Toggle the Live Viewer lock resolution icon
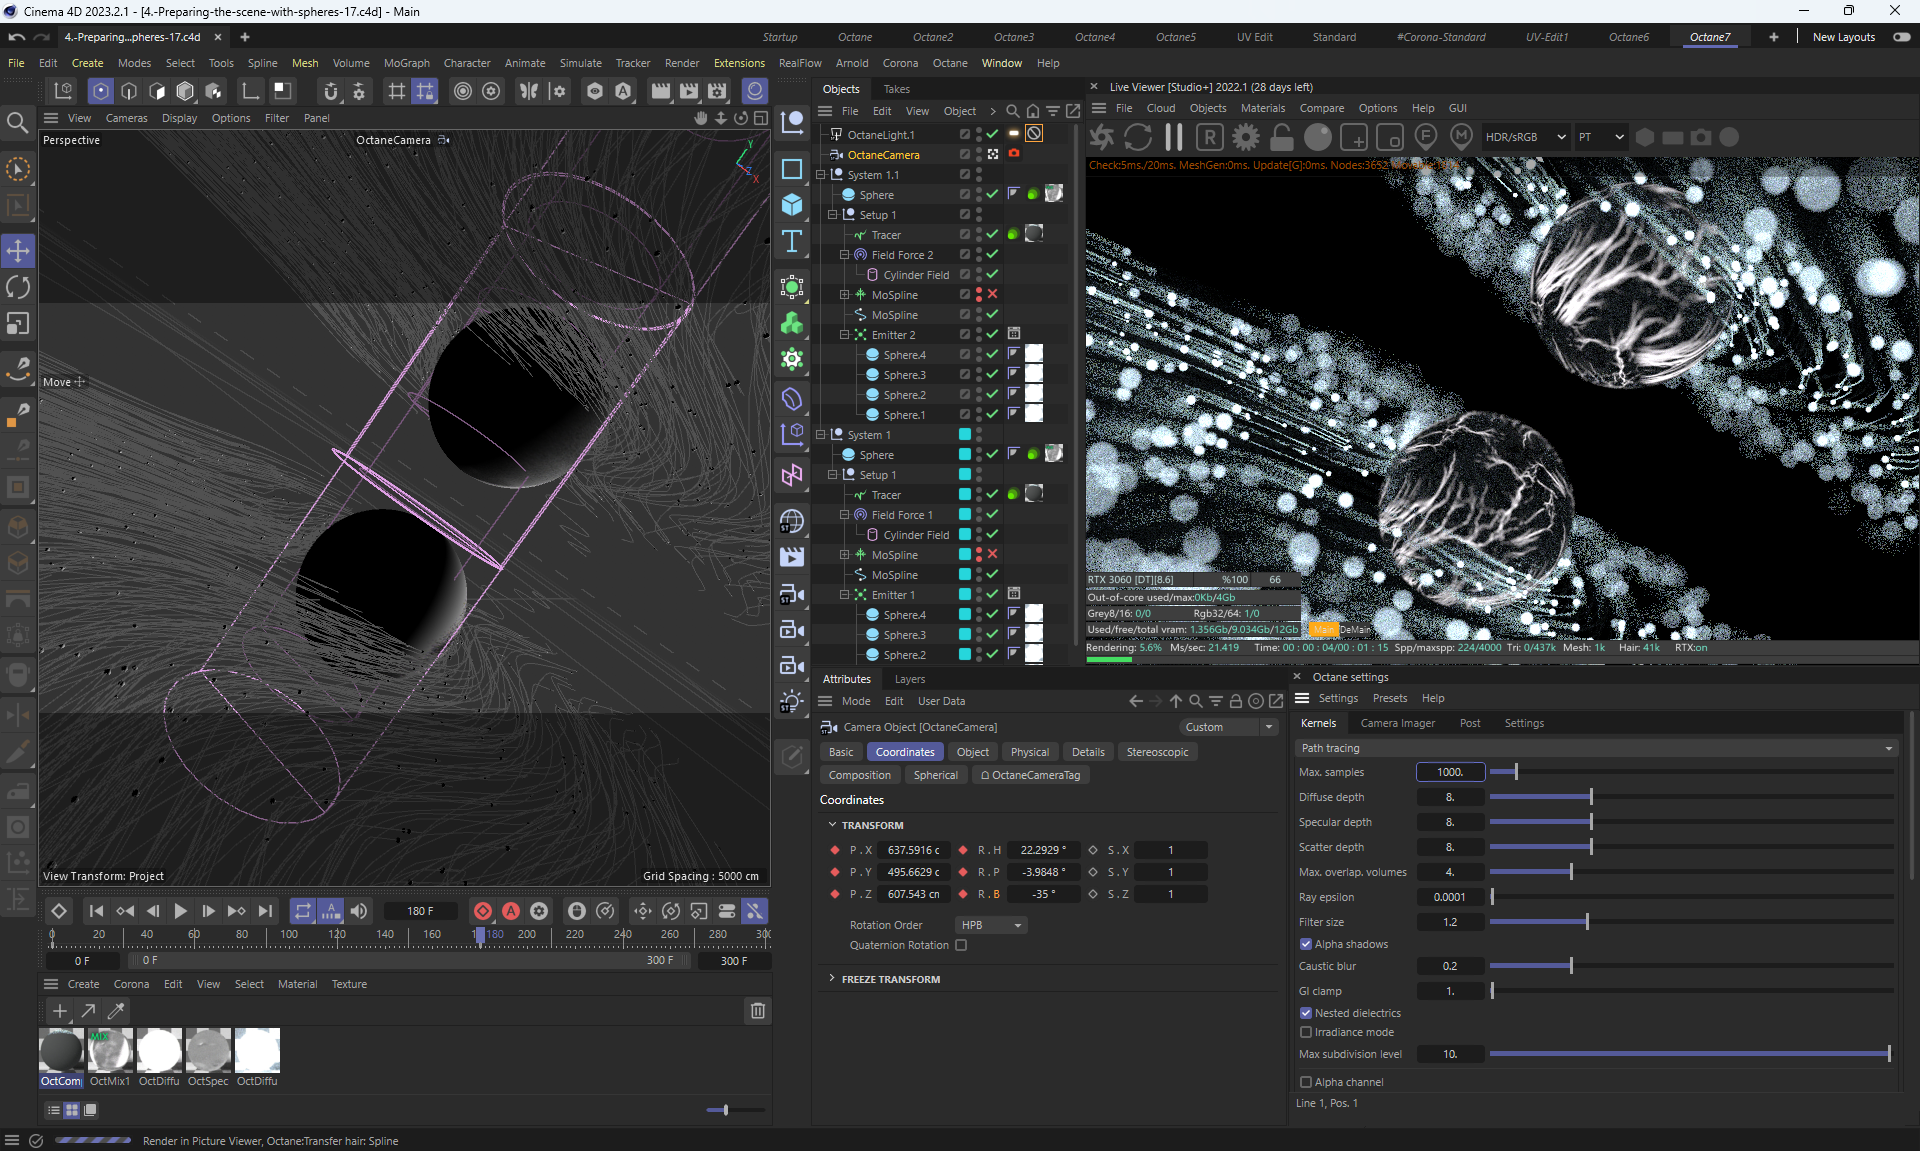1920x1151 pixels. (1282, 137)
